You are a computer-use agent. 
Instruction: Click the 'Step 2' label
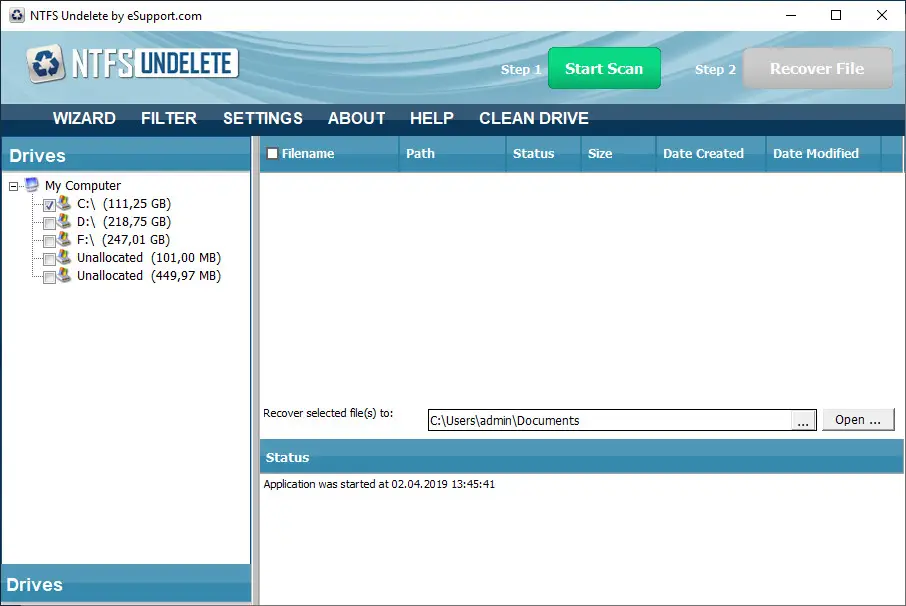[715, 69]
